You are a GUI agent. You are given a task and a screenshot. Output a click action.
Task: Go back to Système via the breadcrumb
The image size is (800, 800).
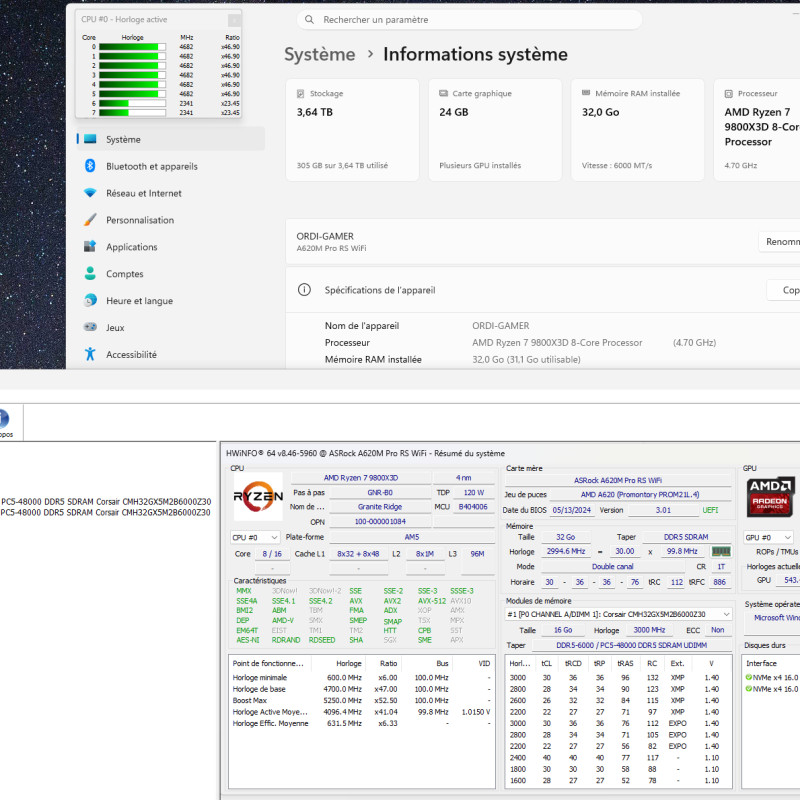(x=319, y=55)
